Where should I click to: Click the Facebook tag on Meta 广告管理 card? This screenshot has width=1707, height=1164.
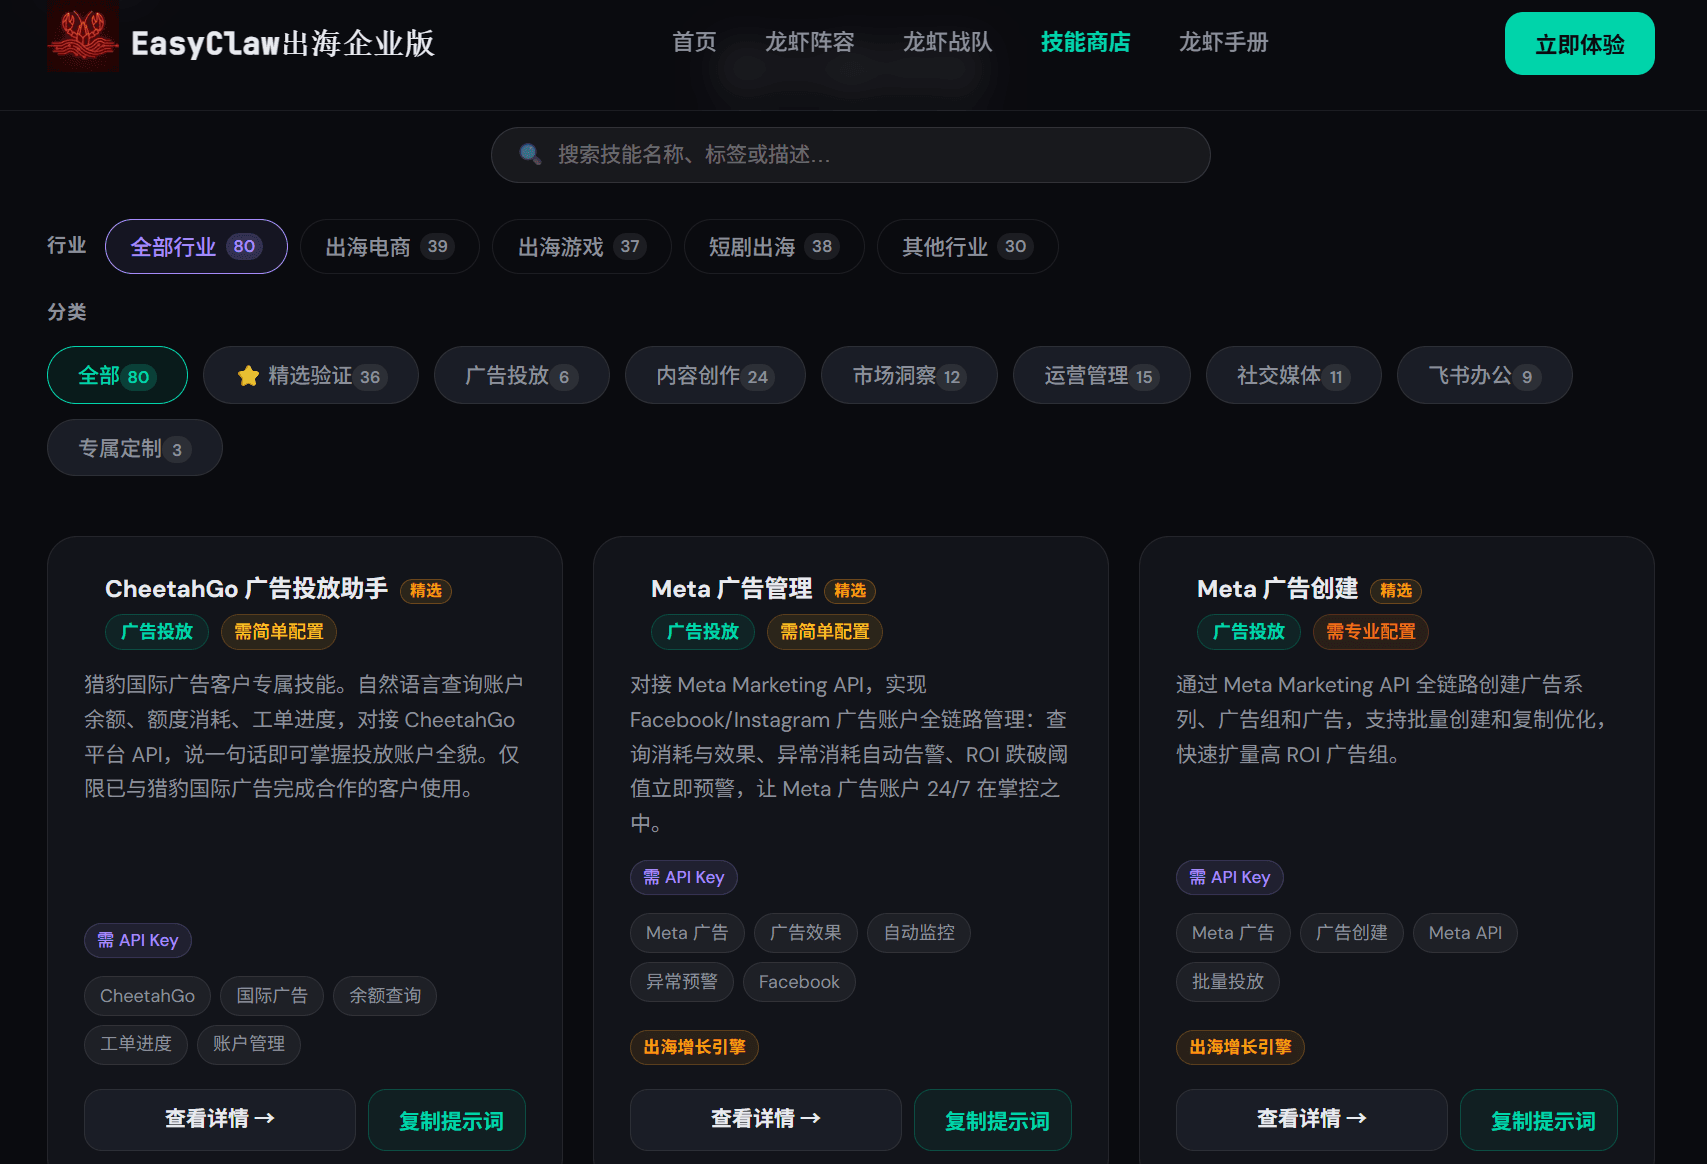[799, 982]
